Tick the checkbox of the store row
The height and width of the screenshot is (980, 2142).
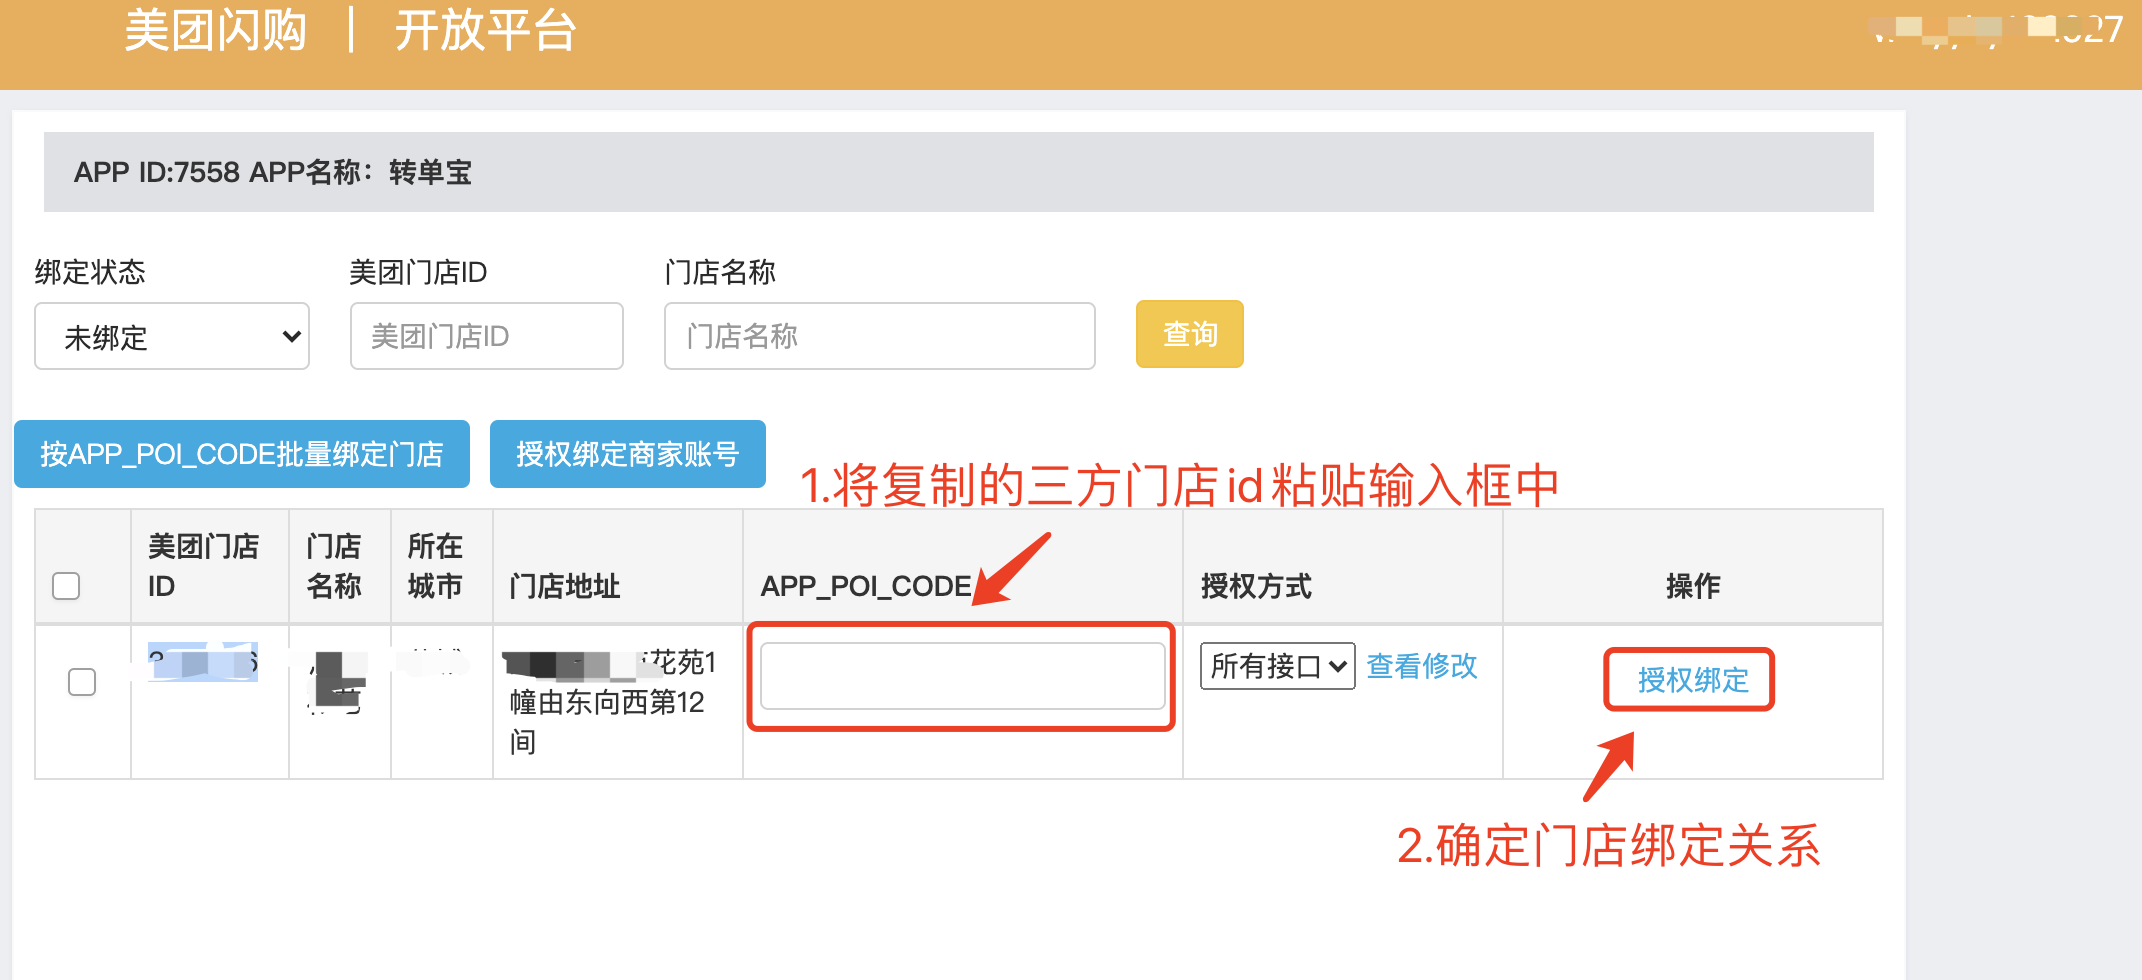[82, 682]
